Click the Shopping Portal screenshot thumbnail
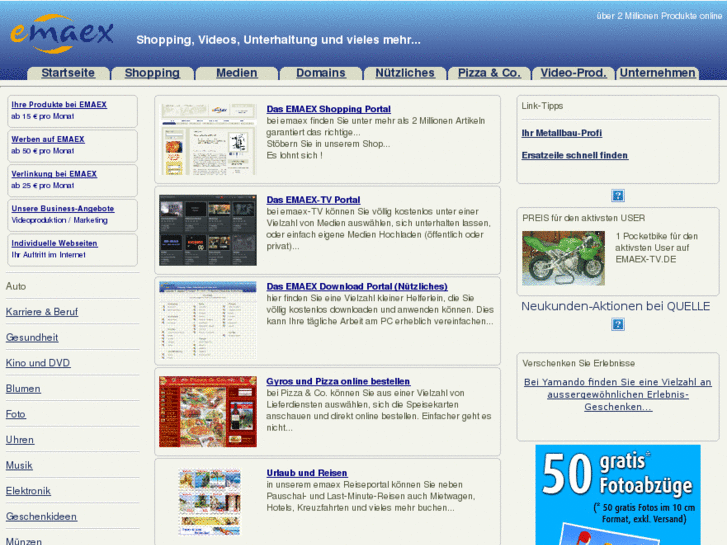The height and width of the screenshot is (545, 727). tap(208, 139)
